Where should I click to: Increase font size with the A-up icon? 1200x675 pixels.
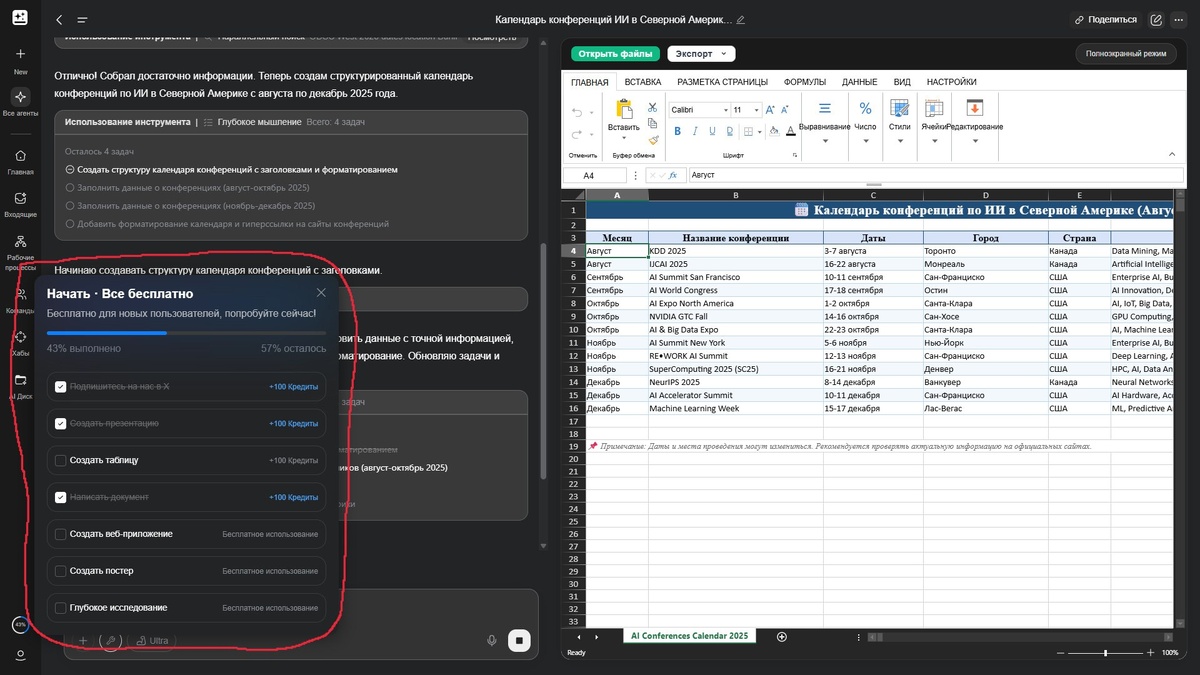pyautogui.click(x=772, y=110)
